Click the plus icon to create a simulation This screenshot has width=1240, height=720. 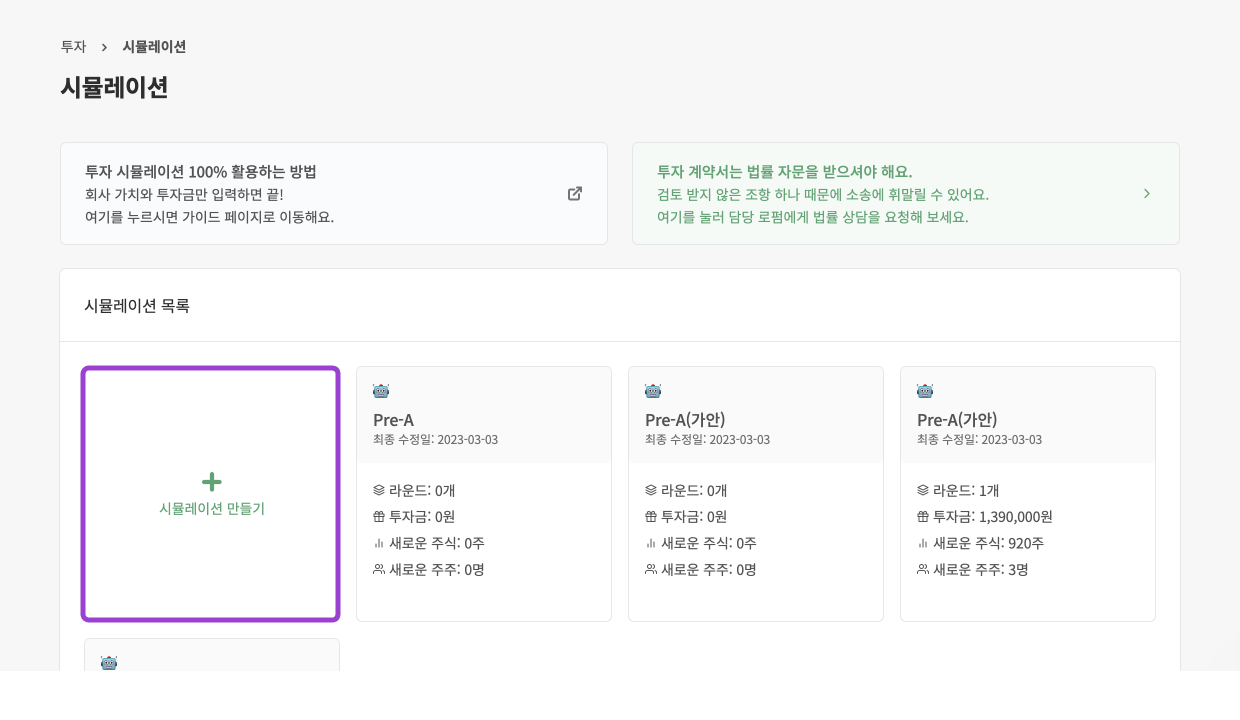[x=211, y=481]
